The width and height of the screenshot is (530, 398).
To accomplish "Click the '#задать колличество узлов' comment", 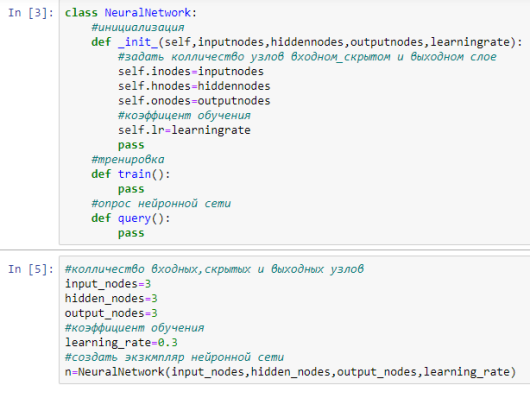I will coord(307,57).
